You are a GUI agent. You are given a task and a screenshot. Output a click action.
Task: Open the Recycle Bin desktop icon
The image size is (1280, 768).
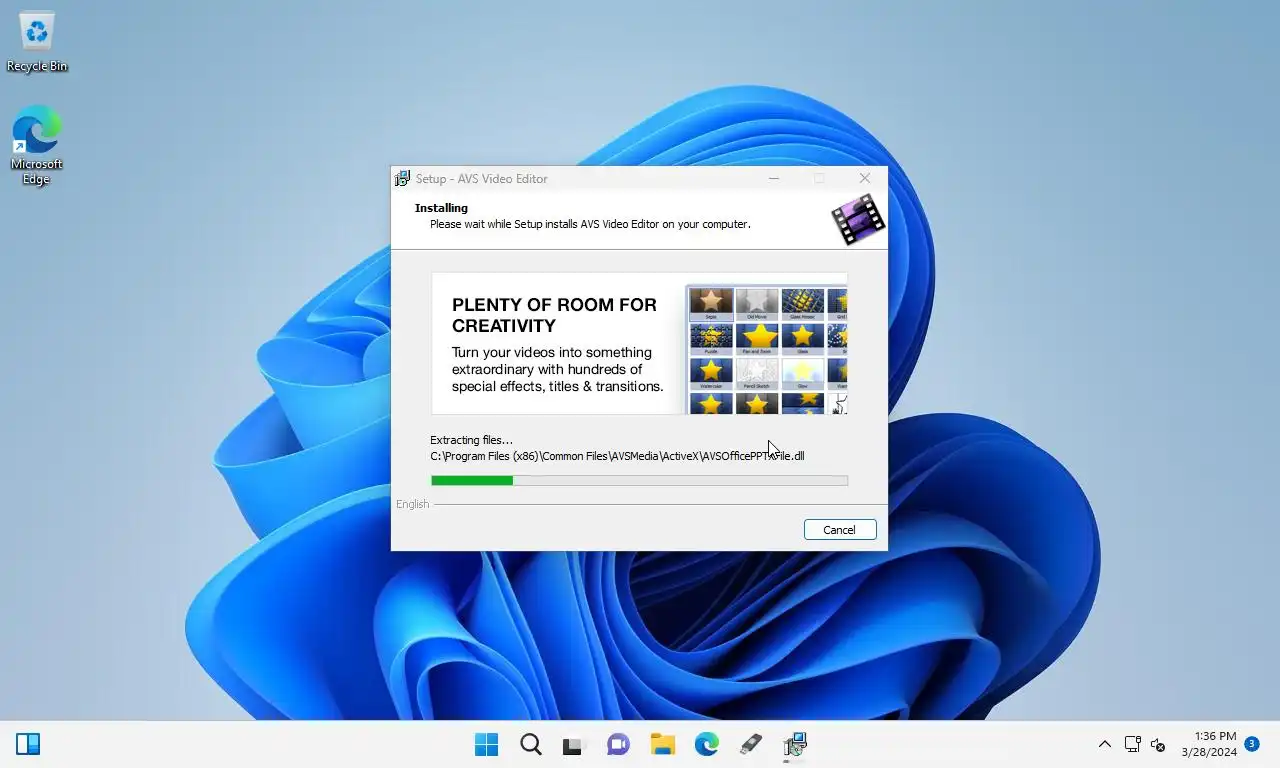coord(37,42)
